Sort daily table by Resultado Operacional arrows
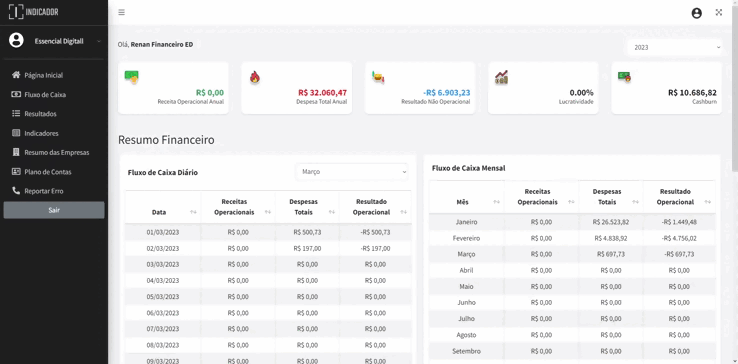 click(x=404, y=212)
